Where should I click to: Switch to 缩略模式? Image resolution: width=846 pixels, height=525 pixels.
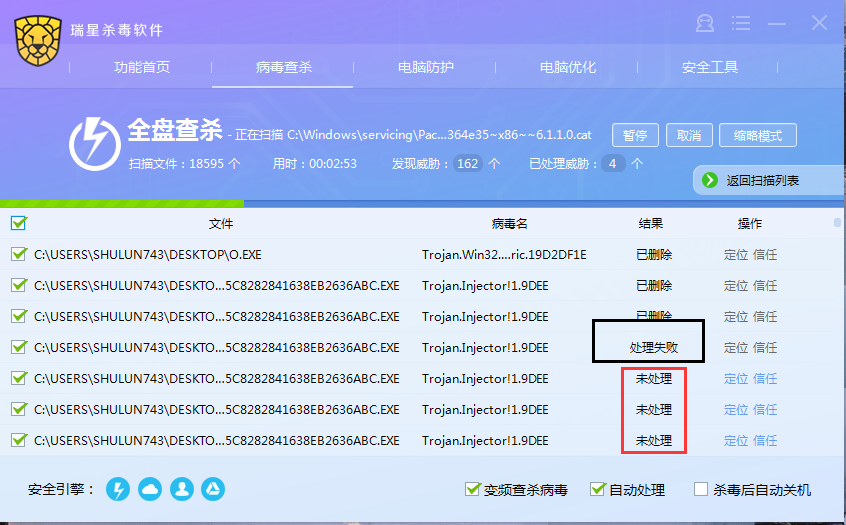point(758,135)
